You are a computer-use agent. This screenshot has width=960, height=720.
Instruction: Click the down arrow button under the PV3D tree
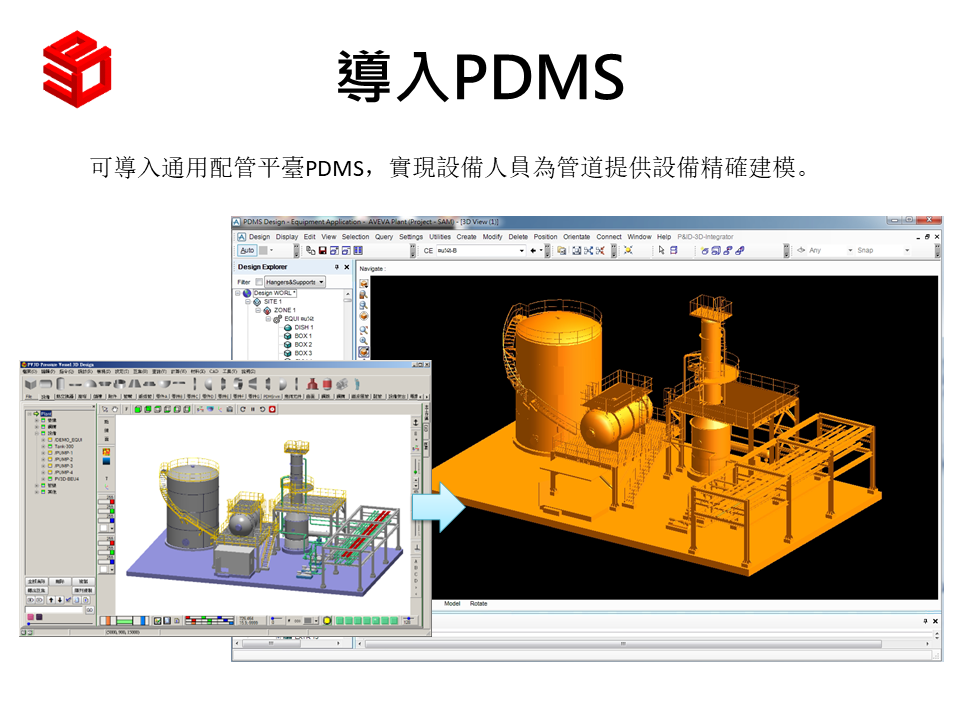coord(59,600)
